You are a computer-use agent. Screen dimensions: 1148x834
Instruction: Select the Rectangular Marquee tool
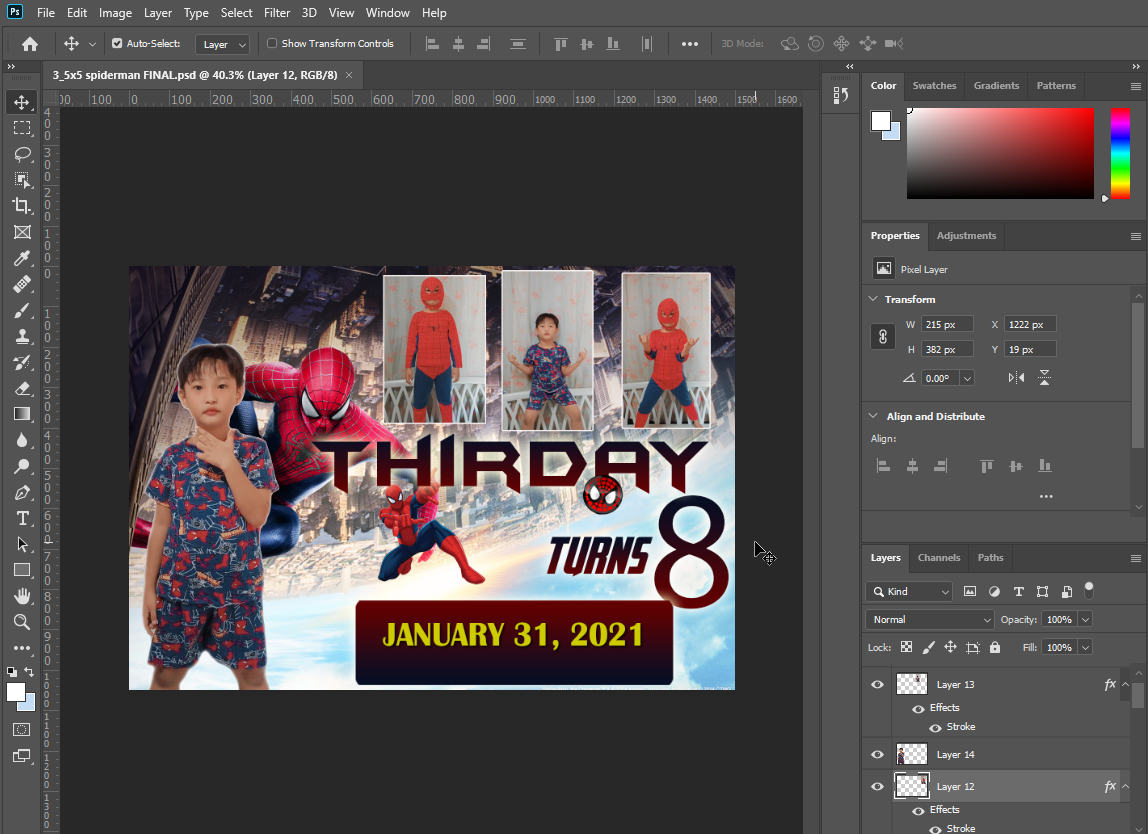tap(22, 127)
